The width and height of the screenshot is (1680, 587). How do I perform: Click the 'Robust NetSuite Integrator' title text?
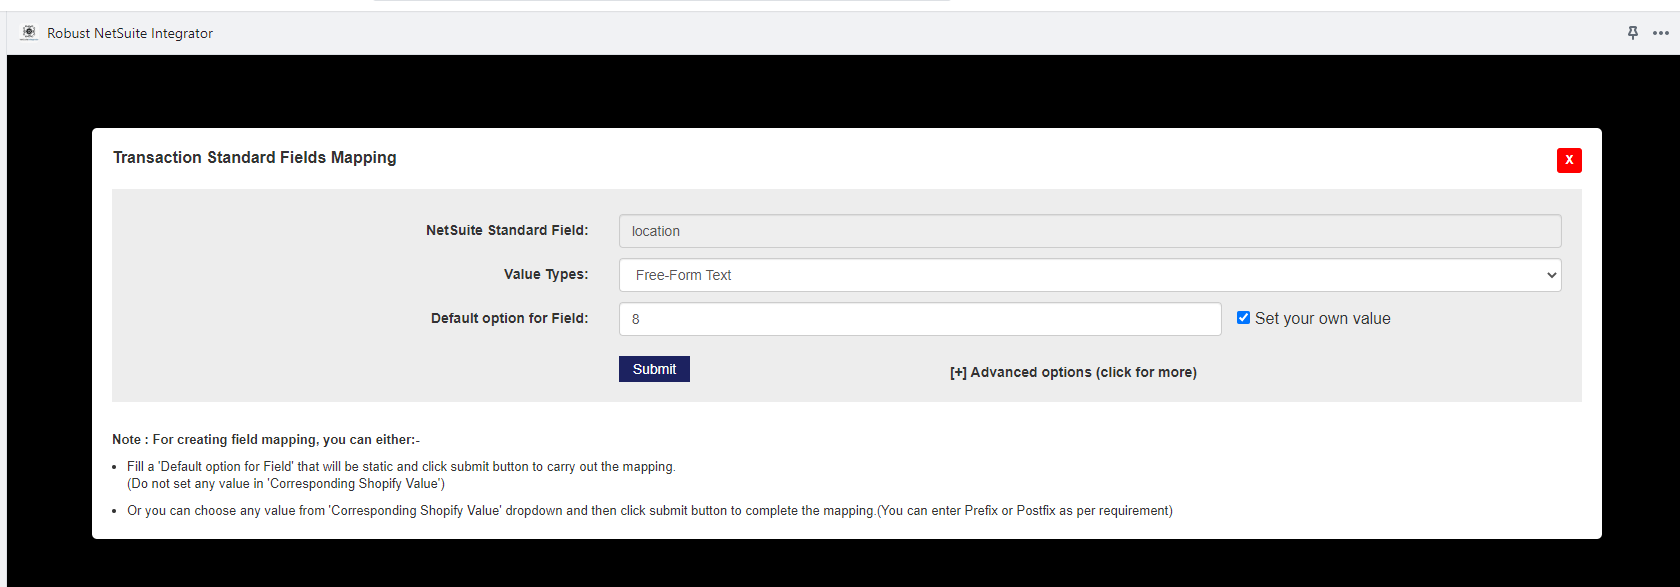pyautogui.click(x=130, y=33)
